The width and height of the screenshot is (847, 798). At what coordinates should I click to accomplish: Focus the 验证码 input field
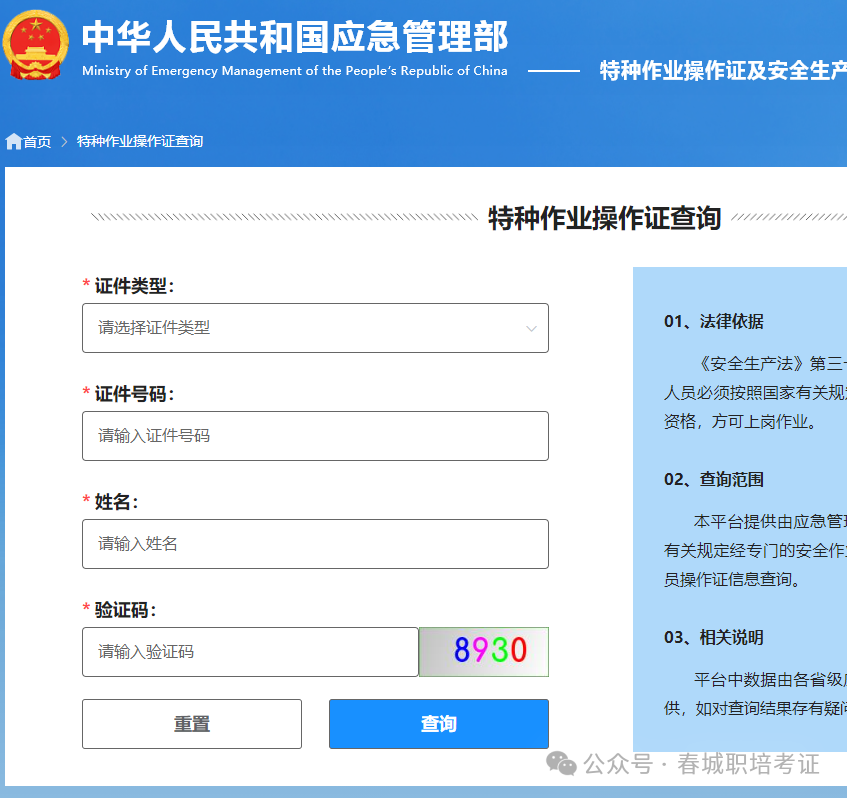pos(250,652)
